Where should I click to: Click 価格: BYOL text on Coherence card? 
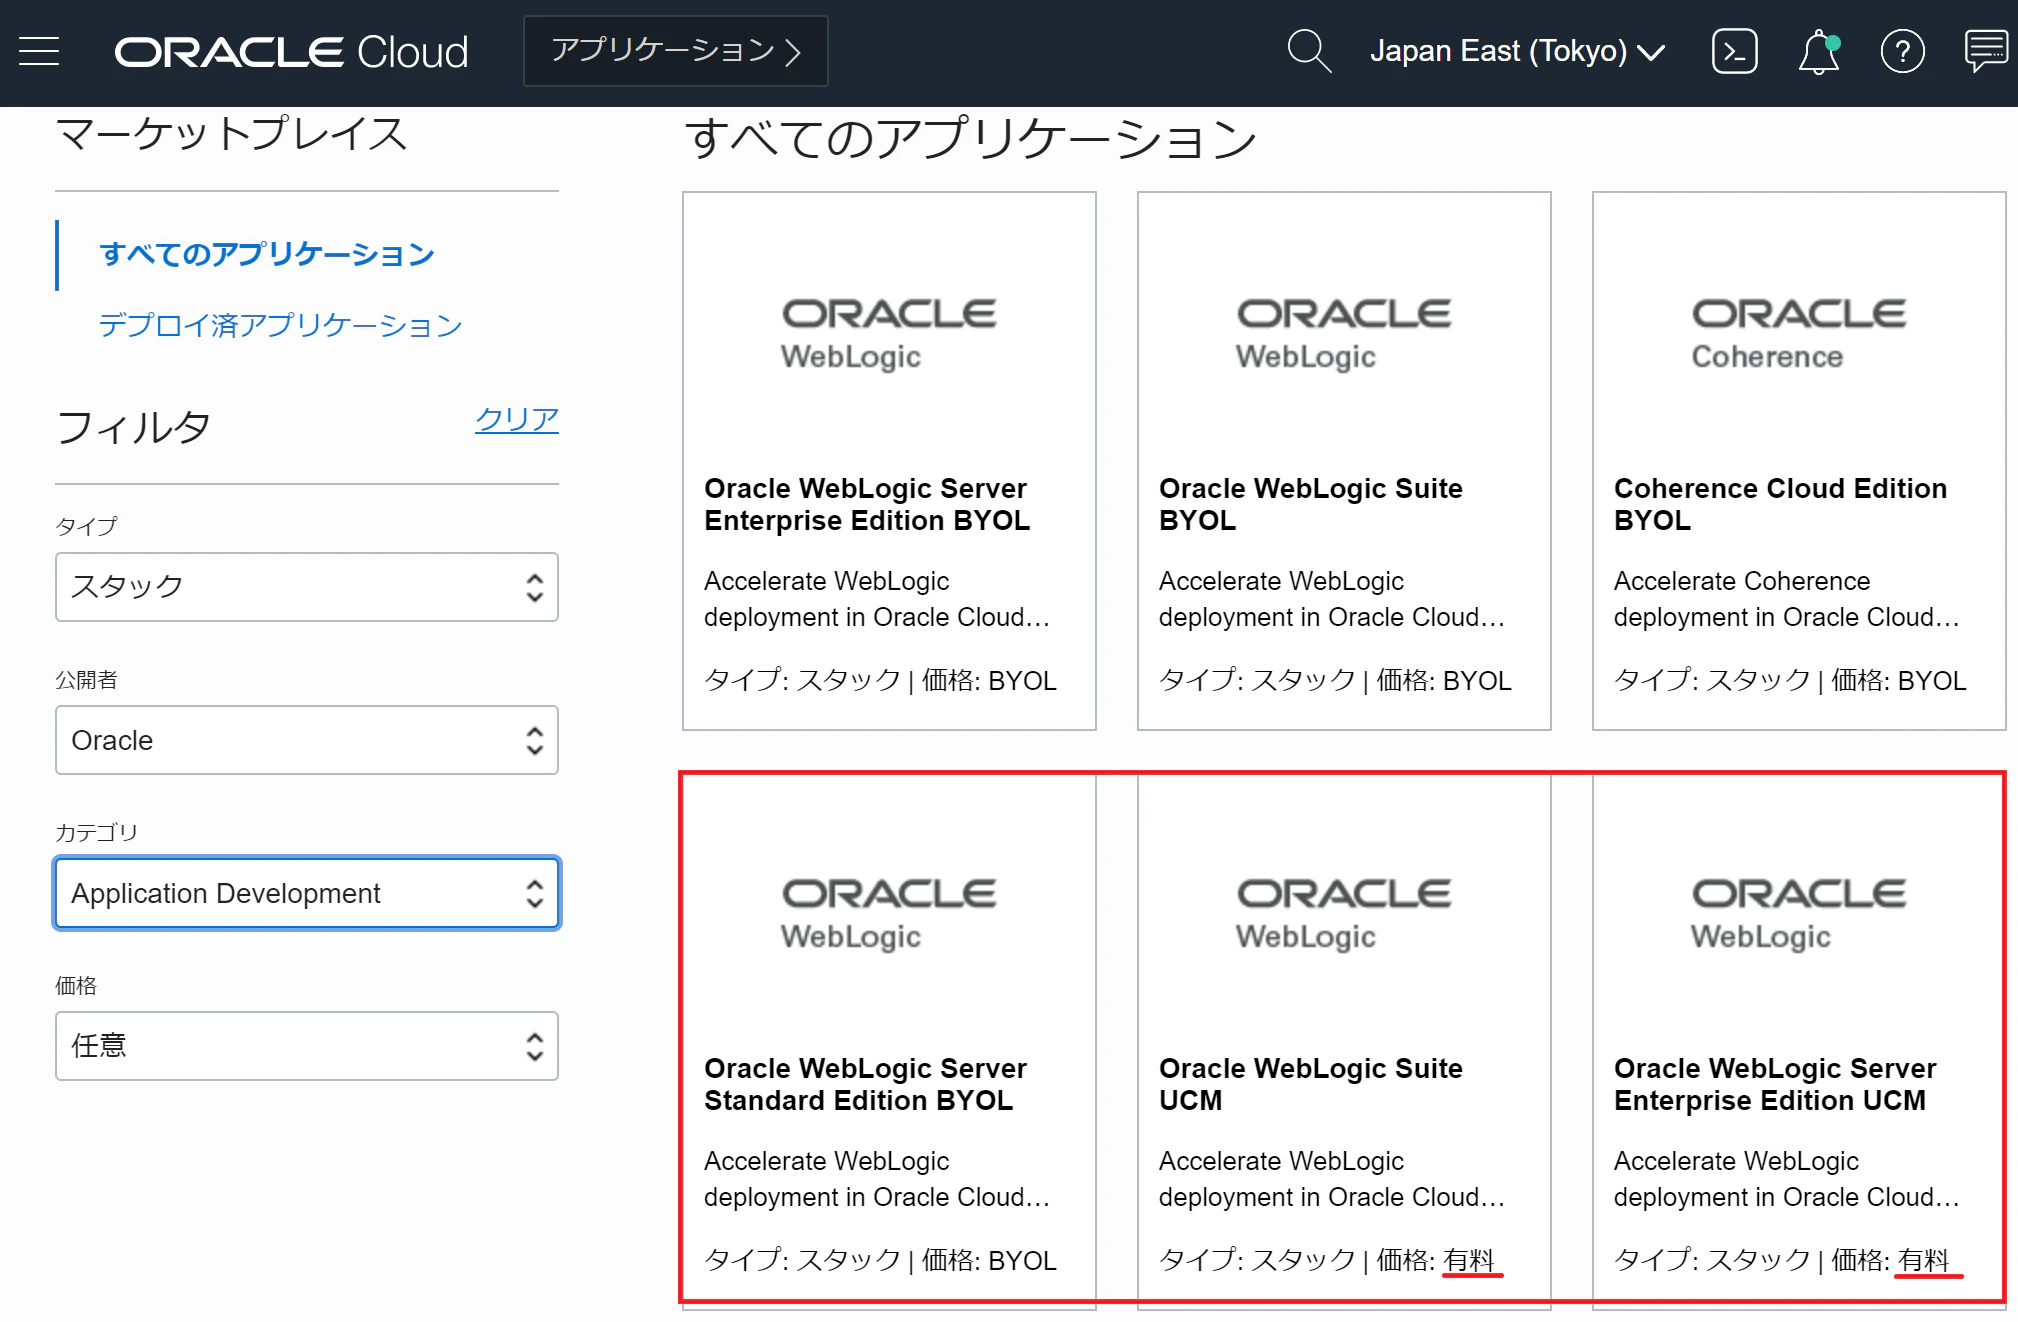click(x=1899, y=680)
